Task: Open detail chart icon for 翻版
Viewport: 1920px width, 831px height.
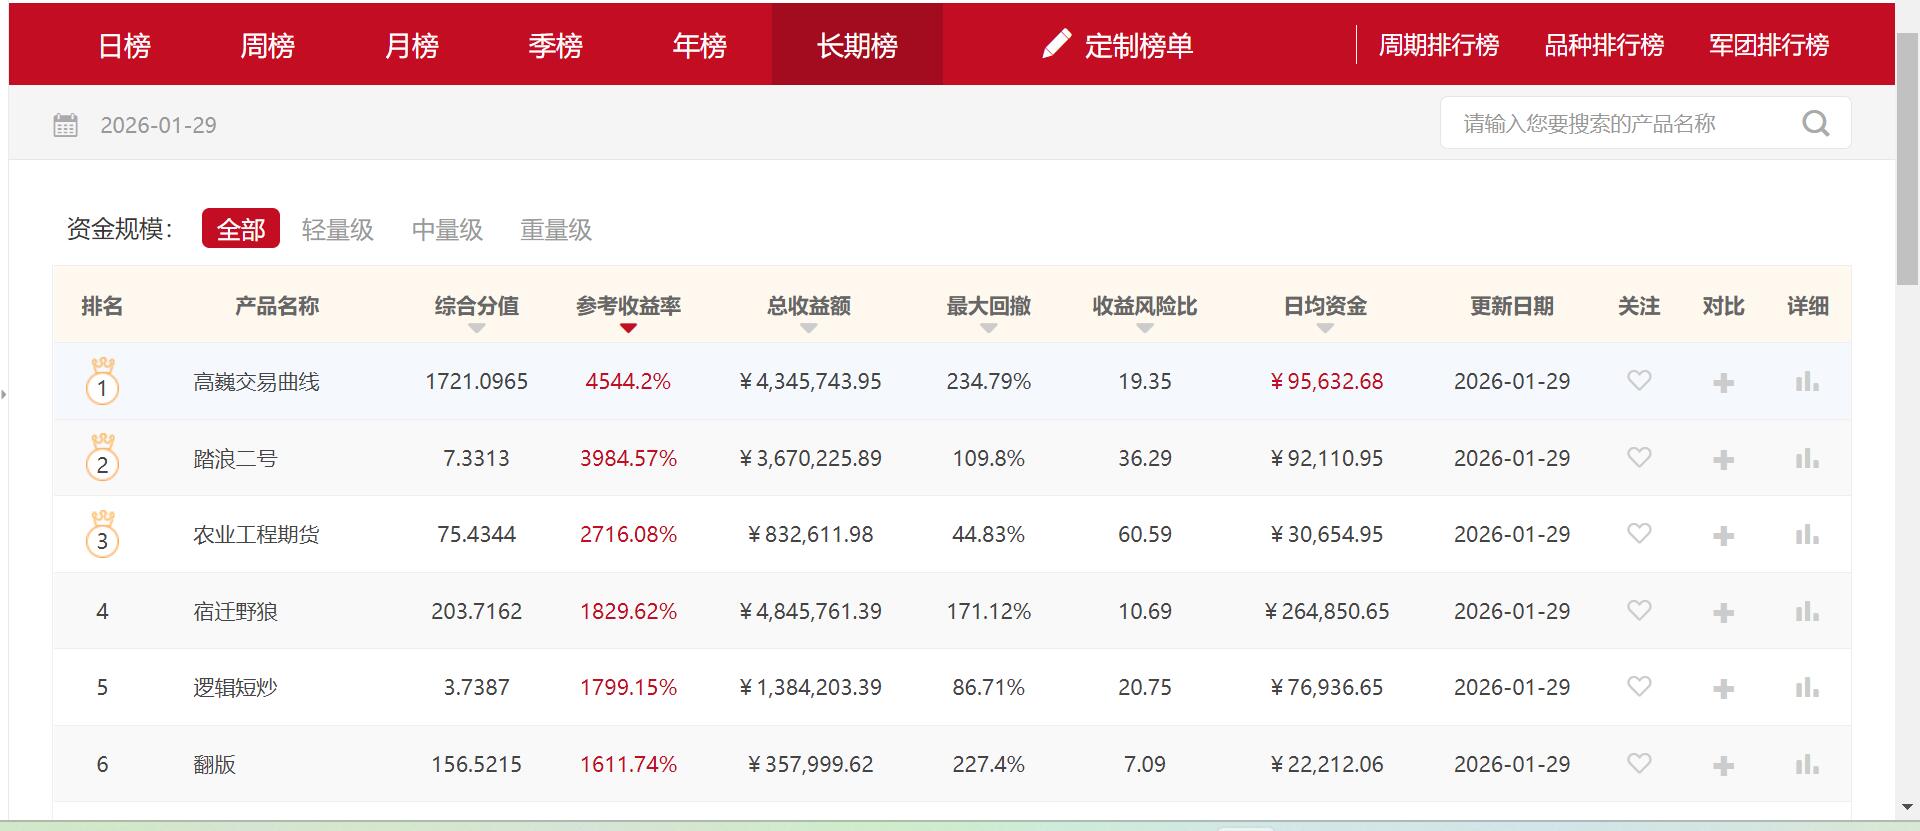Action: pyautogui.click(x=1806, y=765)
